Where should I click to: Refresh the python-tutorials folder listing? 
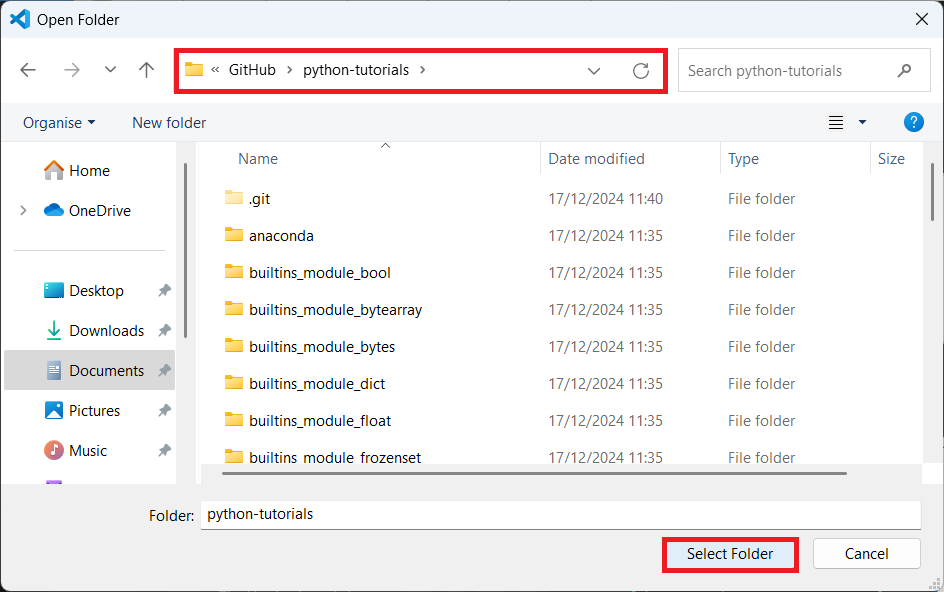[641, 71]
